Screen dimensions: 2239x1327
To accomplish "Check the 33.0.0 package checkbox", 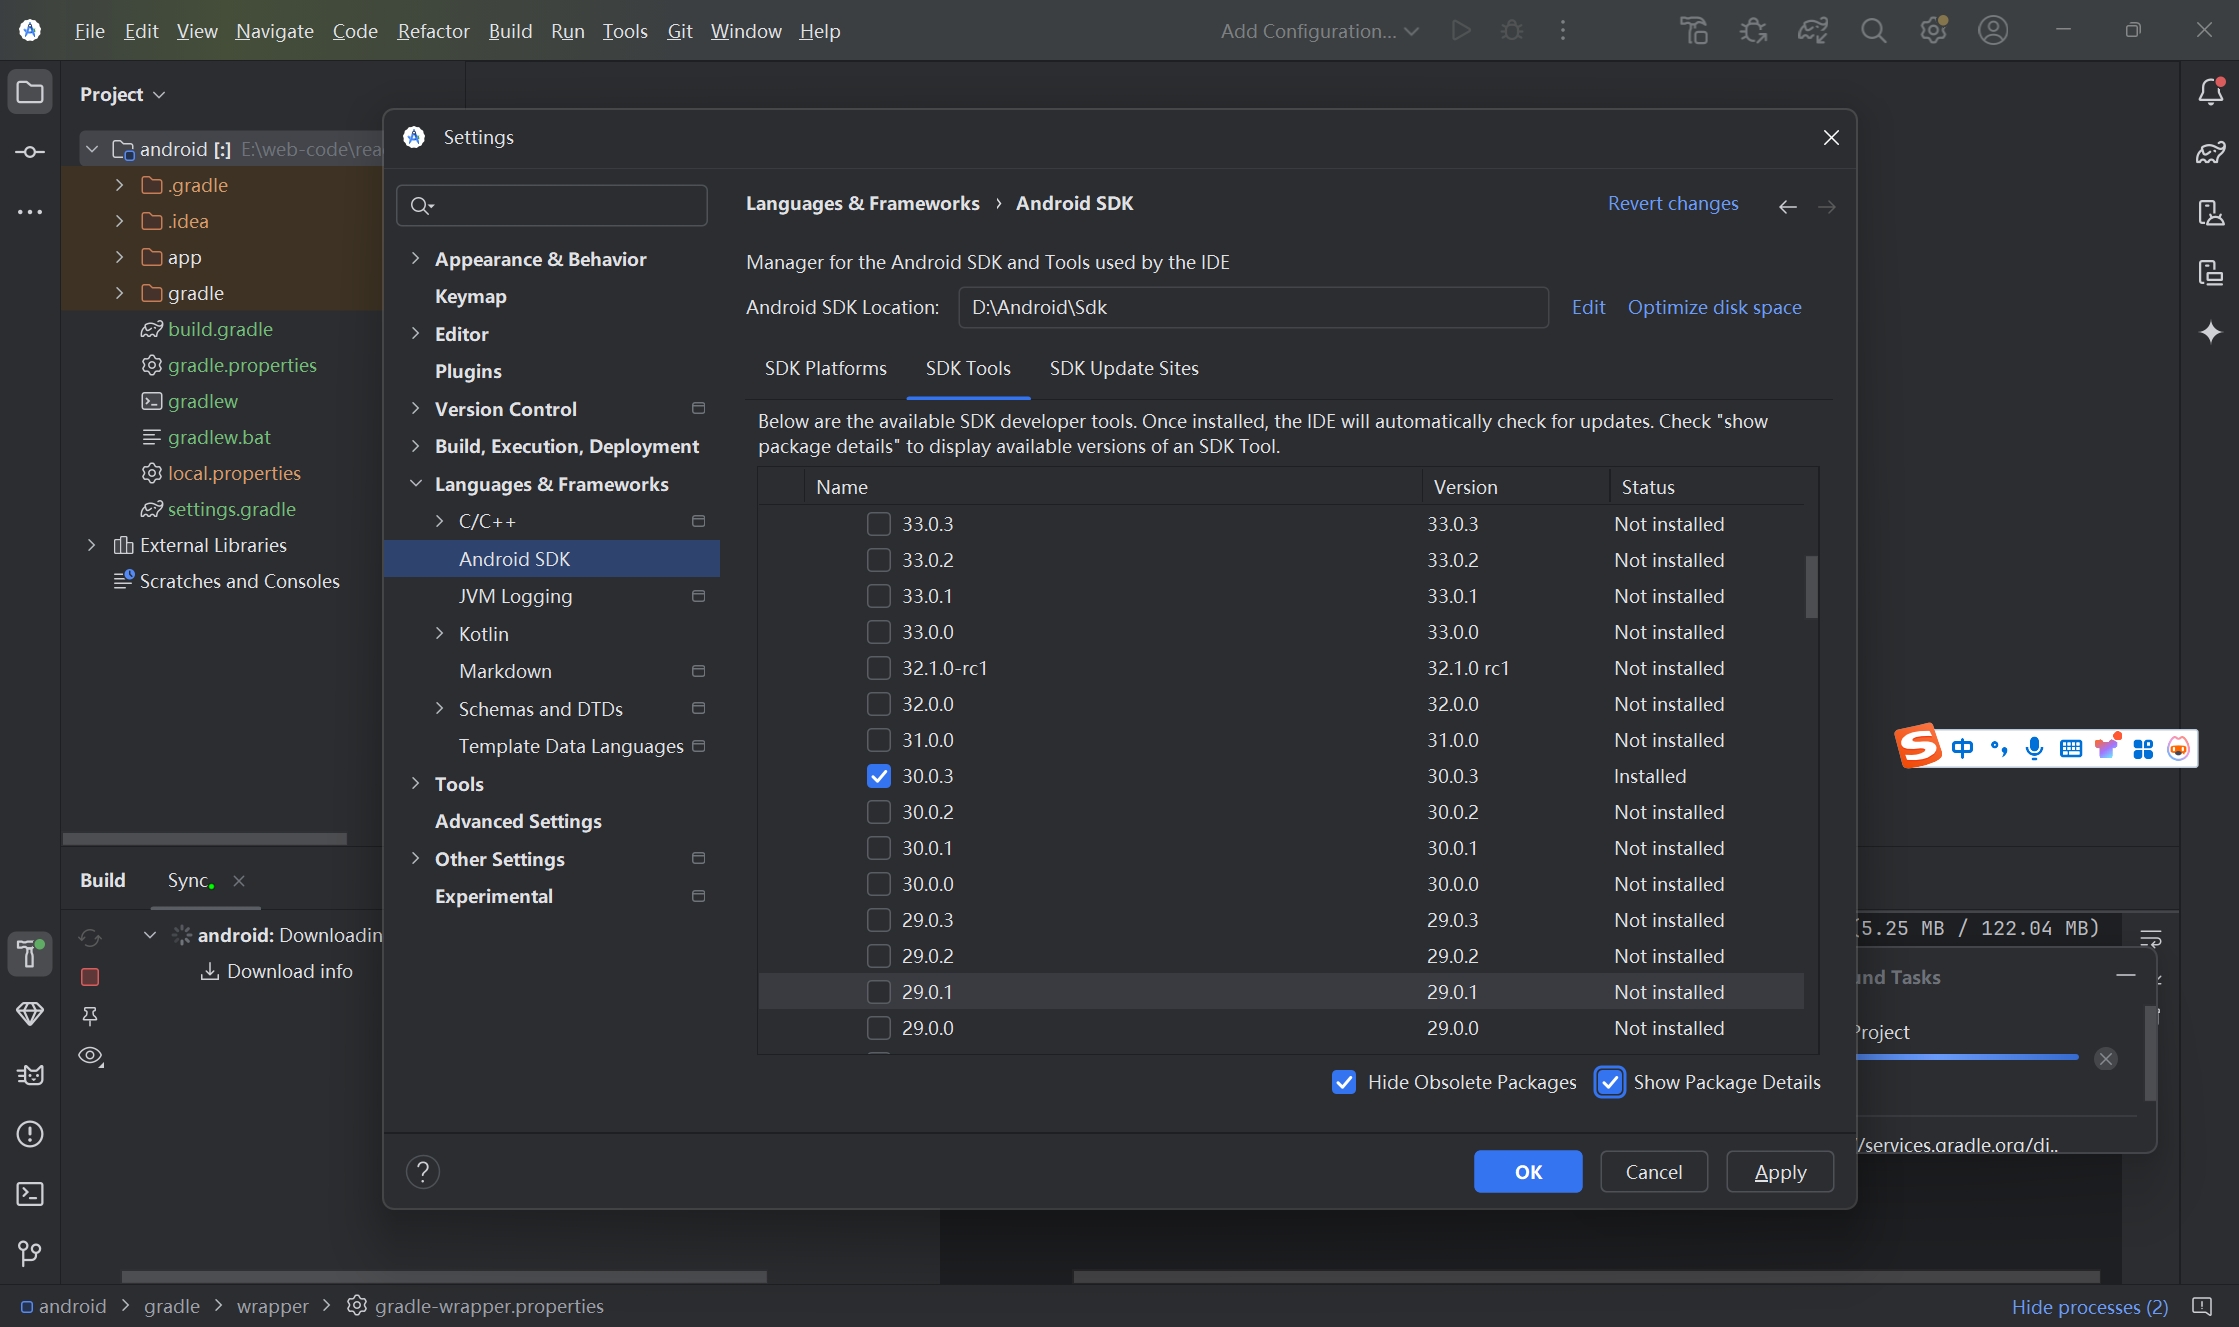I will [879, 632].
